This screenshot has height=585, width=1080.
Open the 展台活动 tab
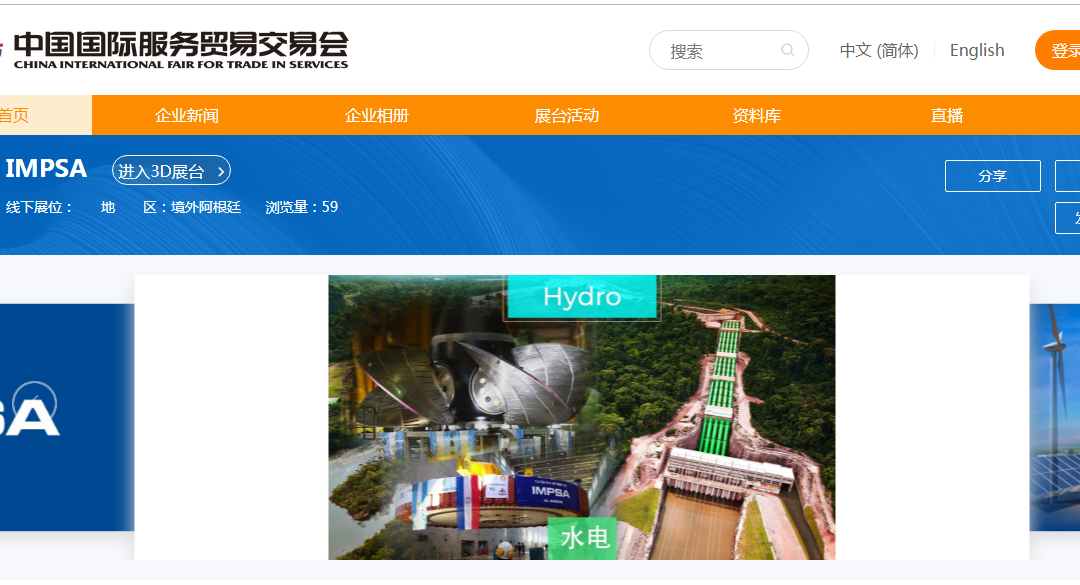pos(567,115)
